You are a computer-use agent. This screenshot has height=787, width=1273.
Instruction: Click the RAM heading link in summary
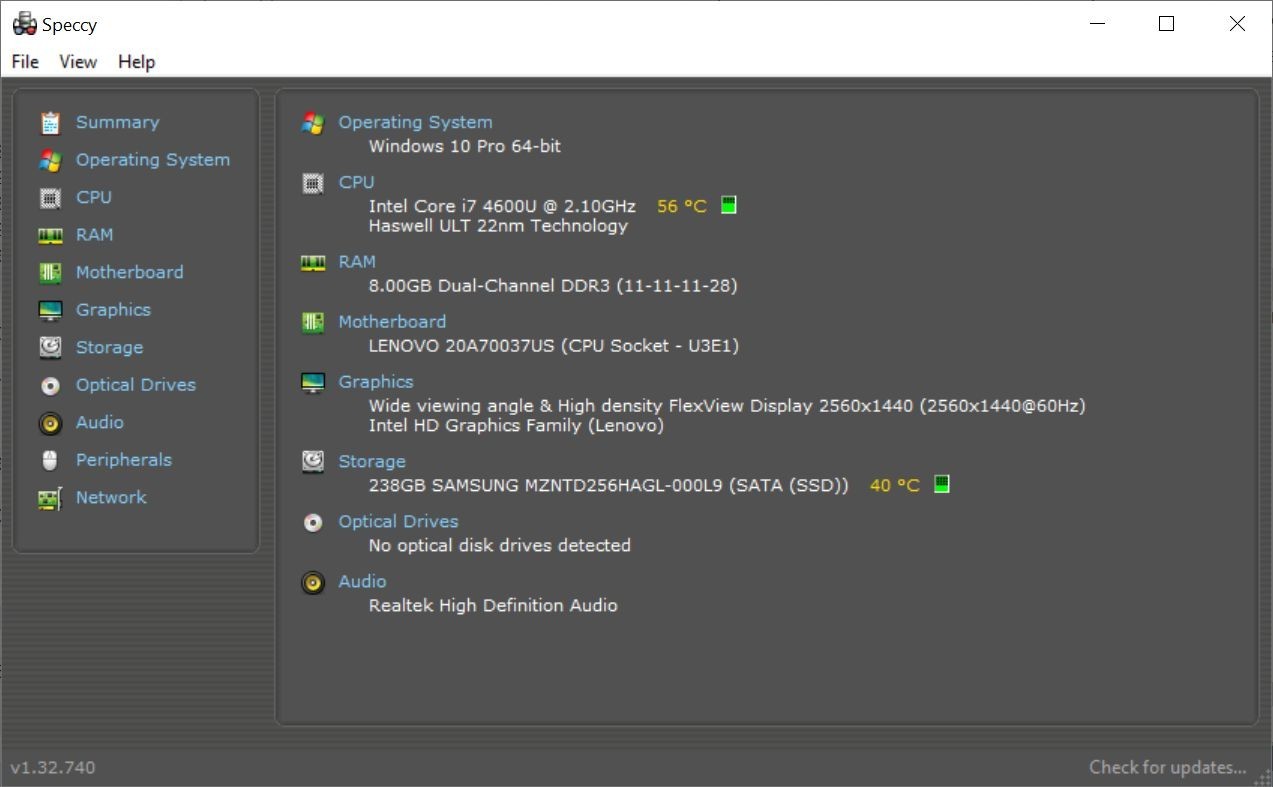357,262
